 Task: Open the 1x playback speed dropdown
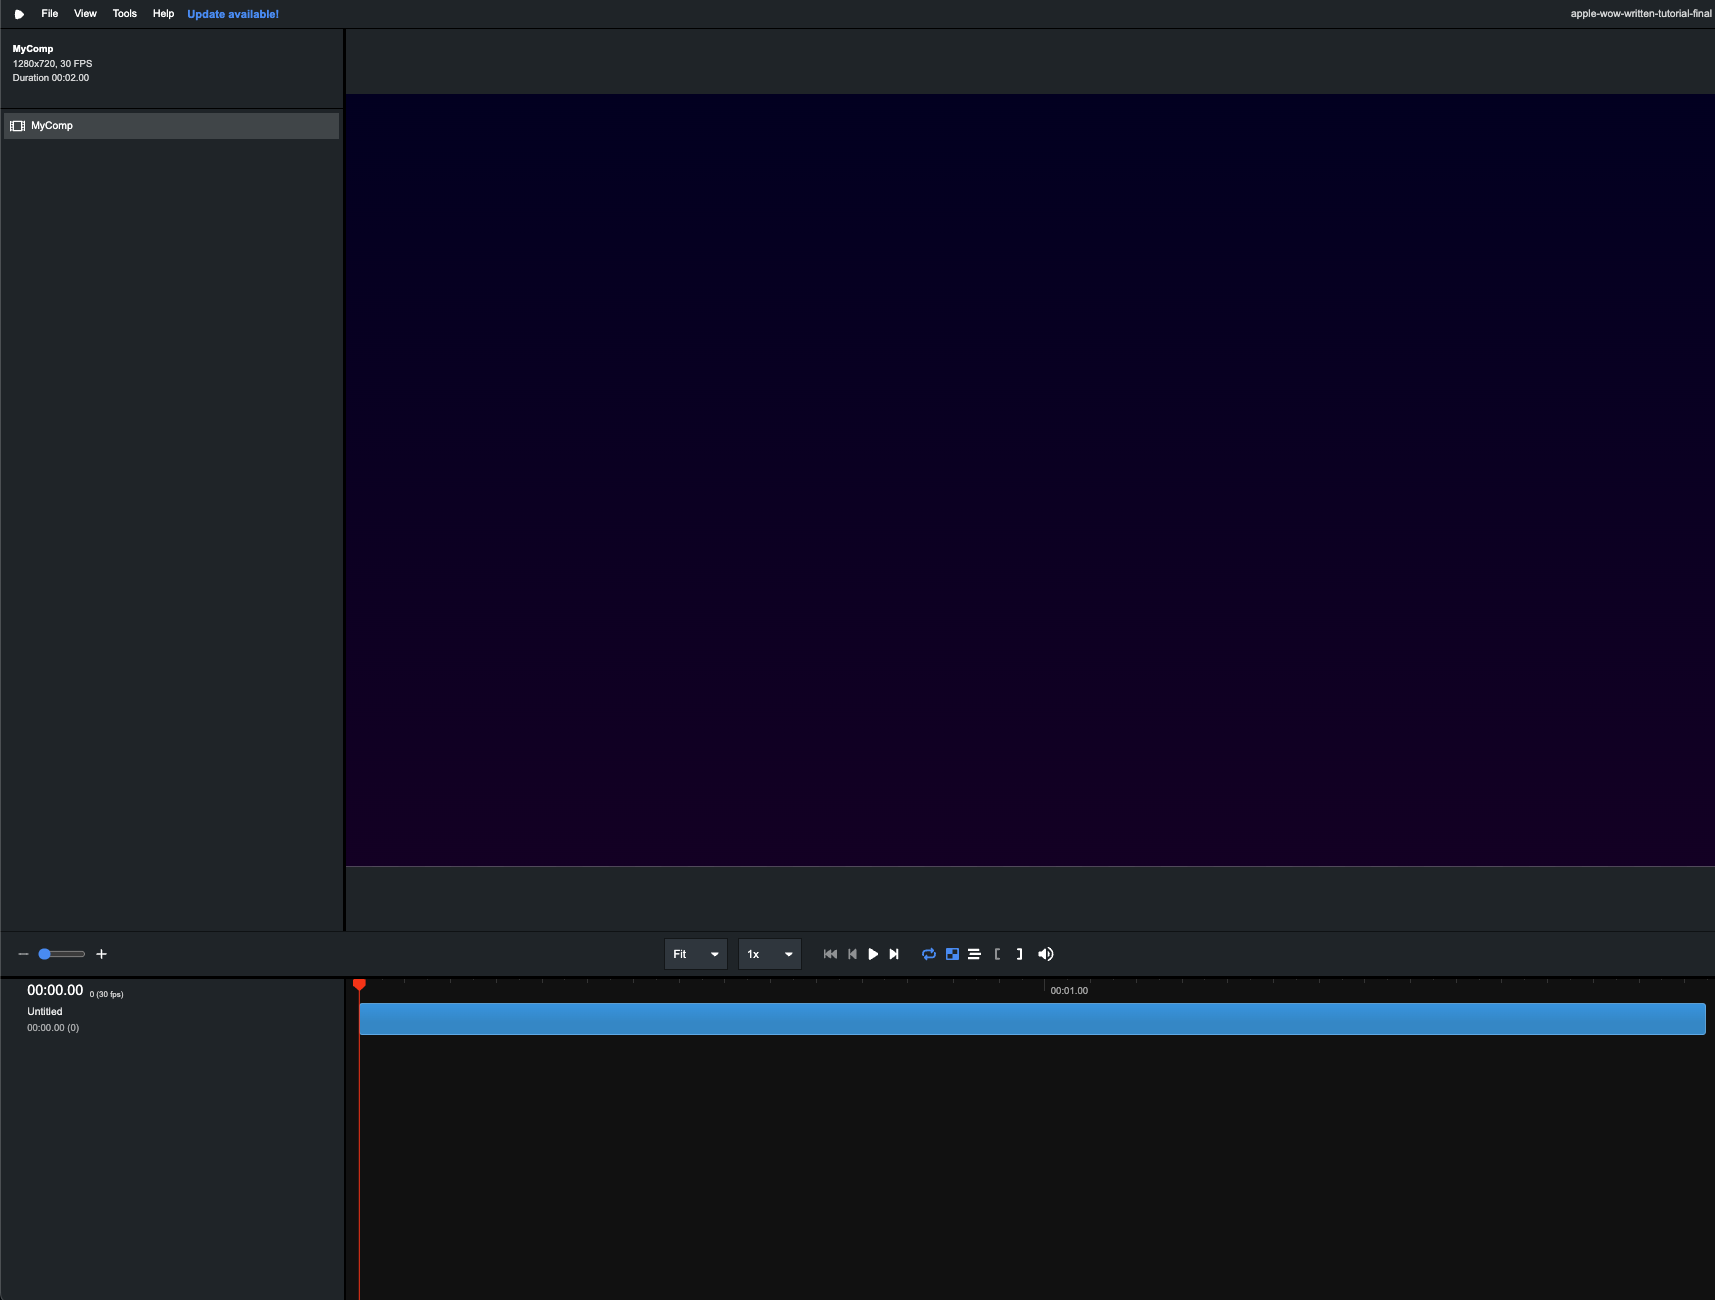(x=769, y=954)
